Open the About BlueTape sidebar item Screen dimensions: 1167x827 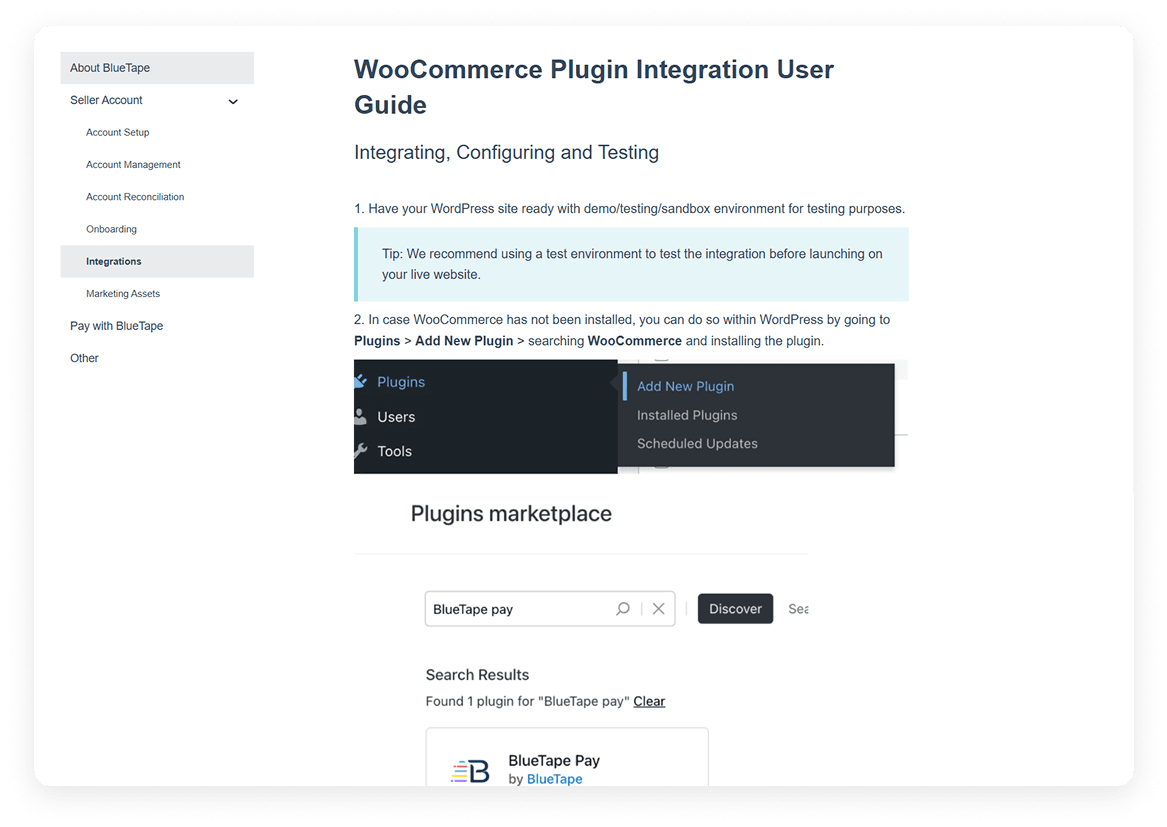(x=157, y=68)
